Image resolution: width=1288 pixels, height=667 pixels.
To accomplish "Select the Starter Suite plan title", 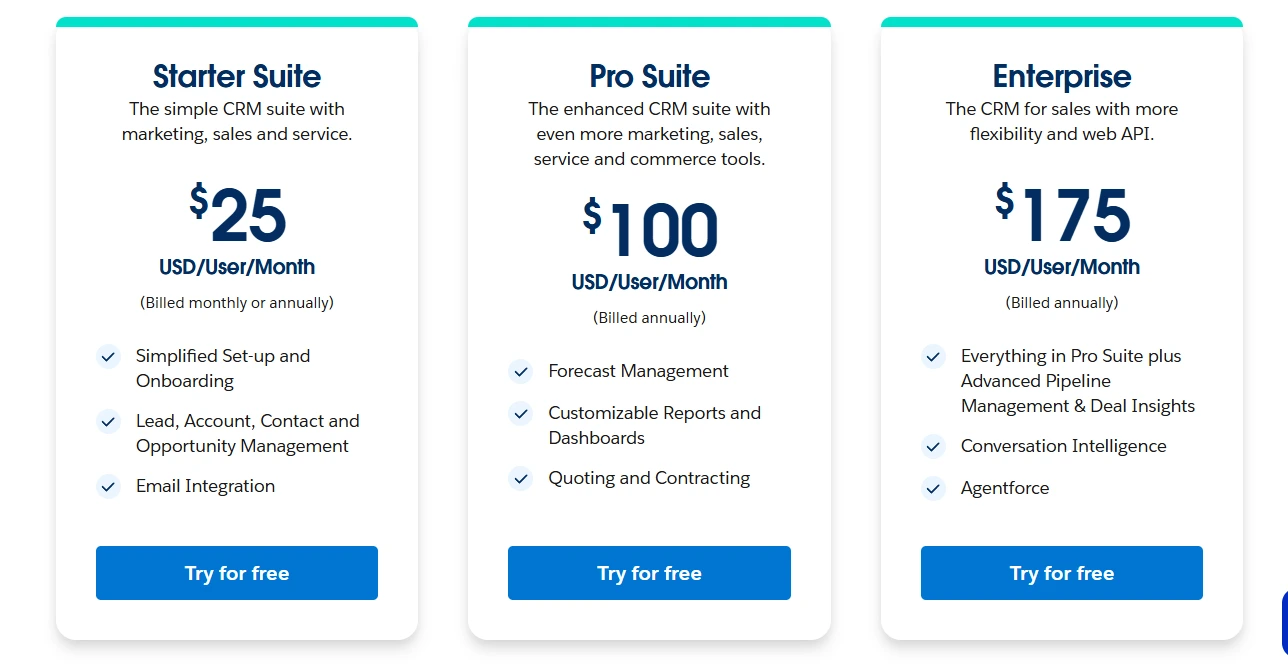I will 236,77.
